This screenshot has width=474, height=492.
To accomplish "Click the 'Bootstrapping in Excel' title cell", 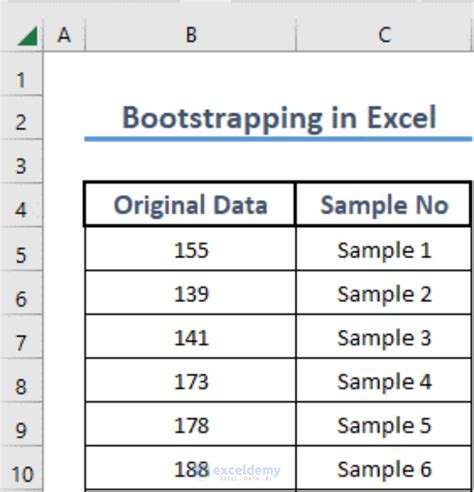I will (279, 118).
